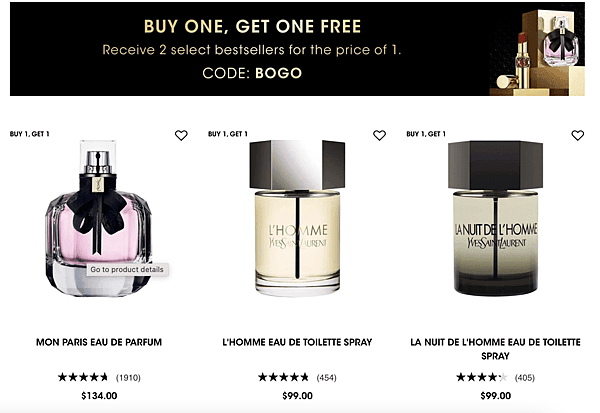Click the Buy 1, Get 1 badge on Mon Paris
This screenshot has height=413, width=600.
pyautogui.click(x=29, y=134)
